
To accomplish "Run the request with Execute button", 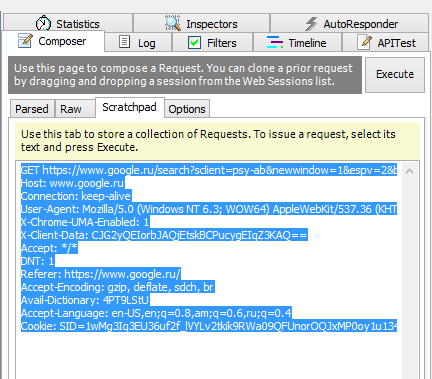I will (395, 74).
